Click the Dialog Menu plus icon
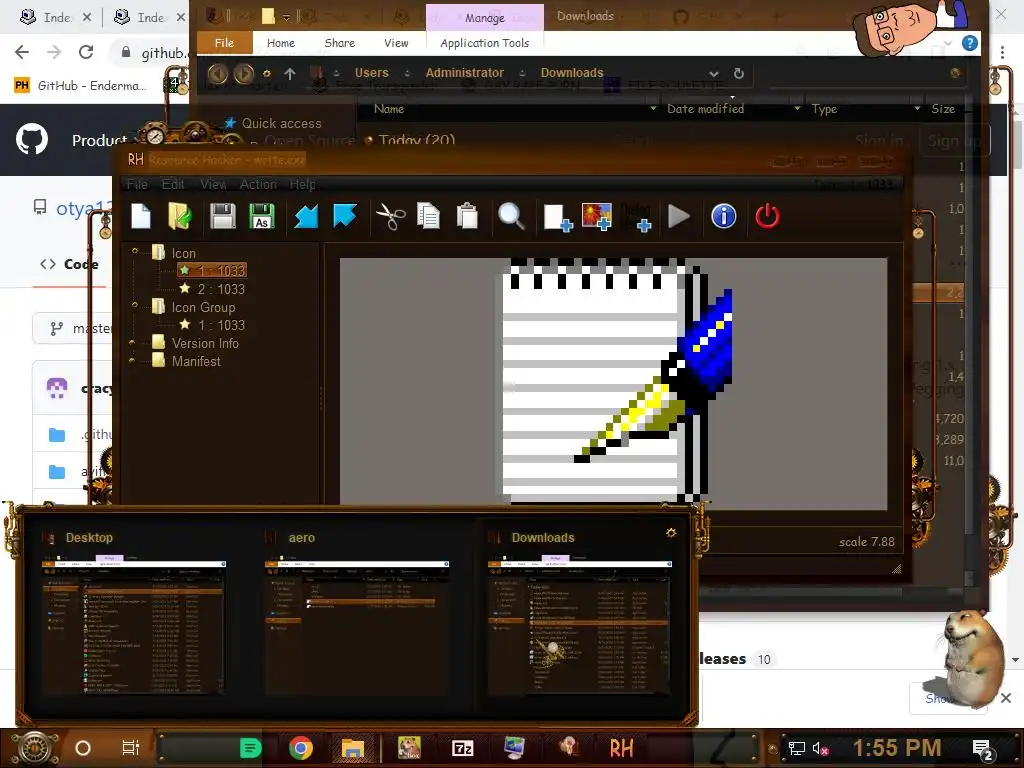 pyautogui.click(x=637, y=217)
